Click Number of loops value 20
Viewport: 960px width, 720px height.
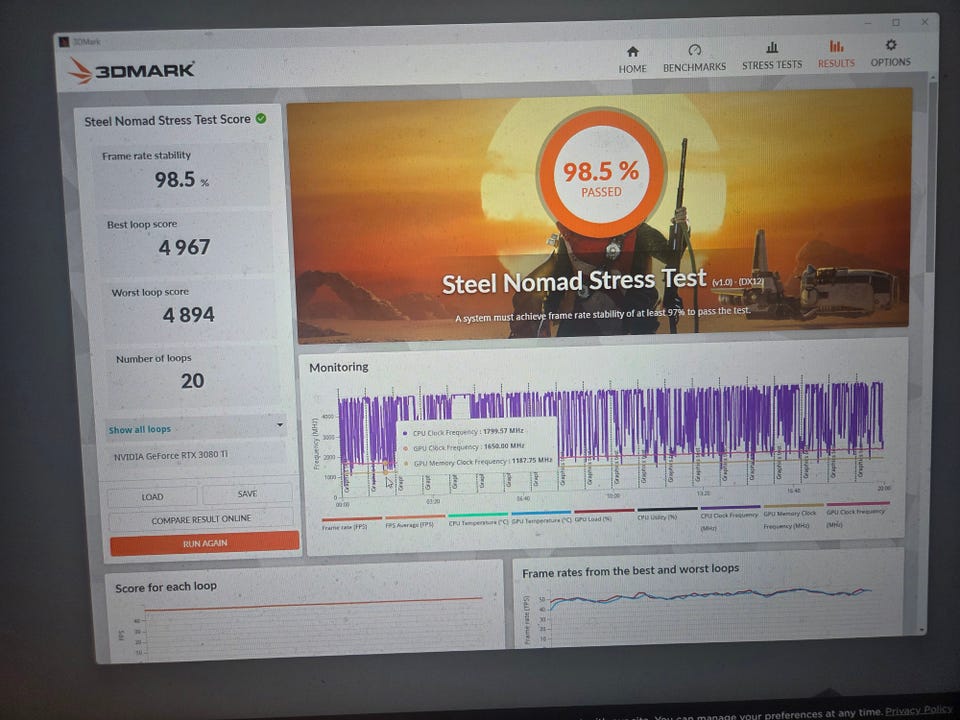pyautogui.click(x=192, y=381)
